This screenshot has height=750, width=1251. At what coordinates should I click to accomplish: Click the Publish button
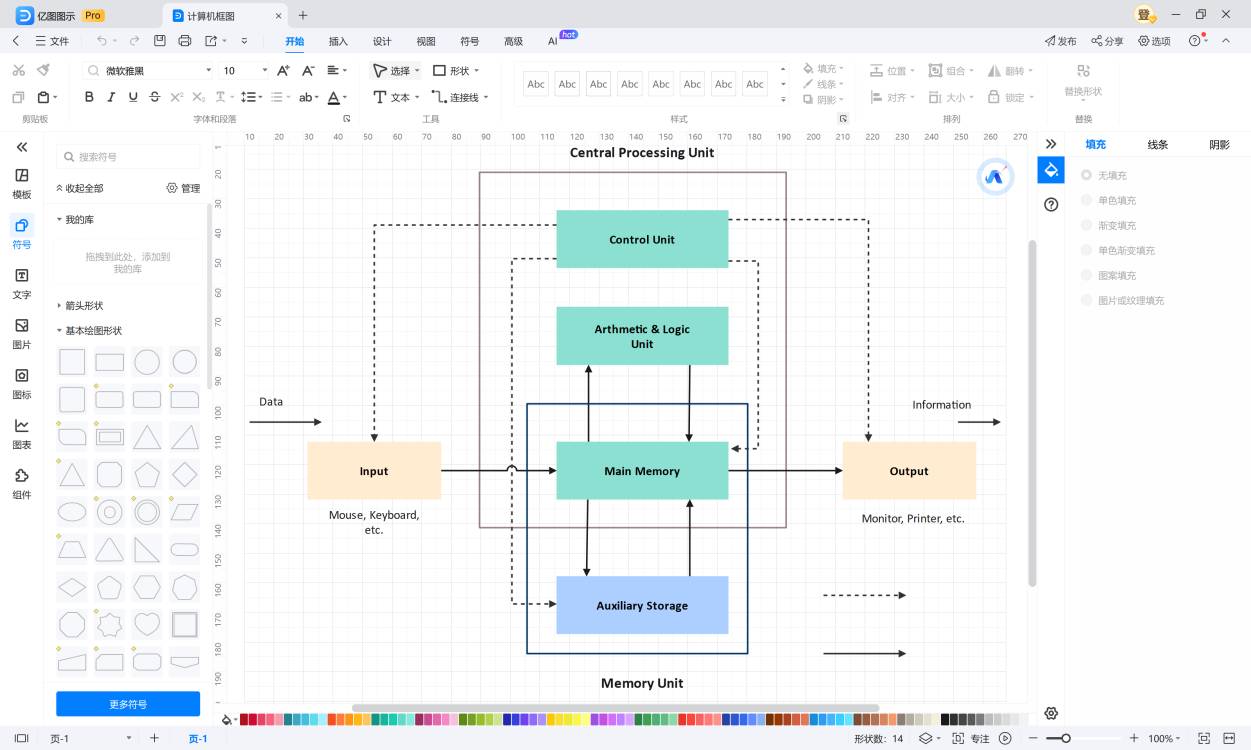(1060, 41)
